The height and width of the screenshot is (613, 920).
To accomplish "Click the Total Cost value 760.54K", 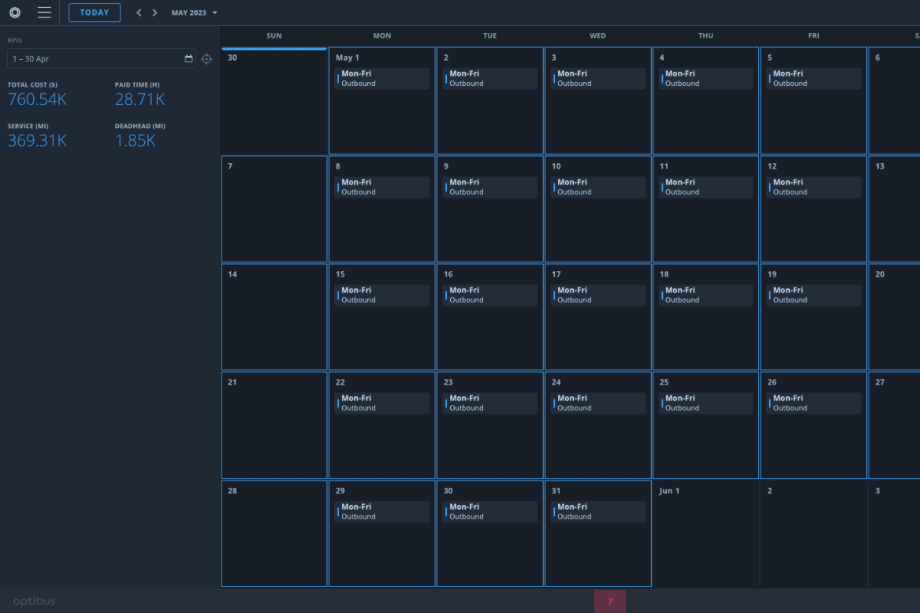I will click(x=36, y=99).
